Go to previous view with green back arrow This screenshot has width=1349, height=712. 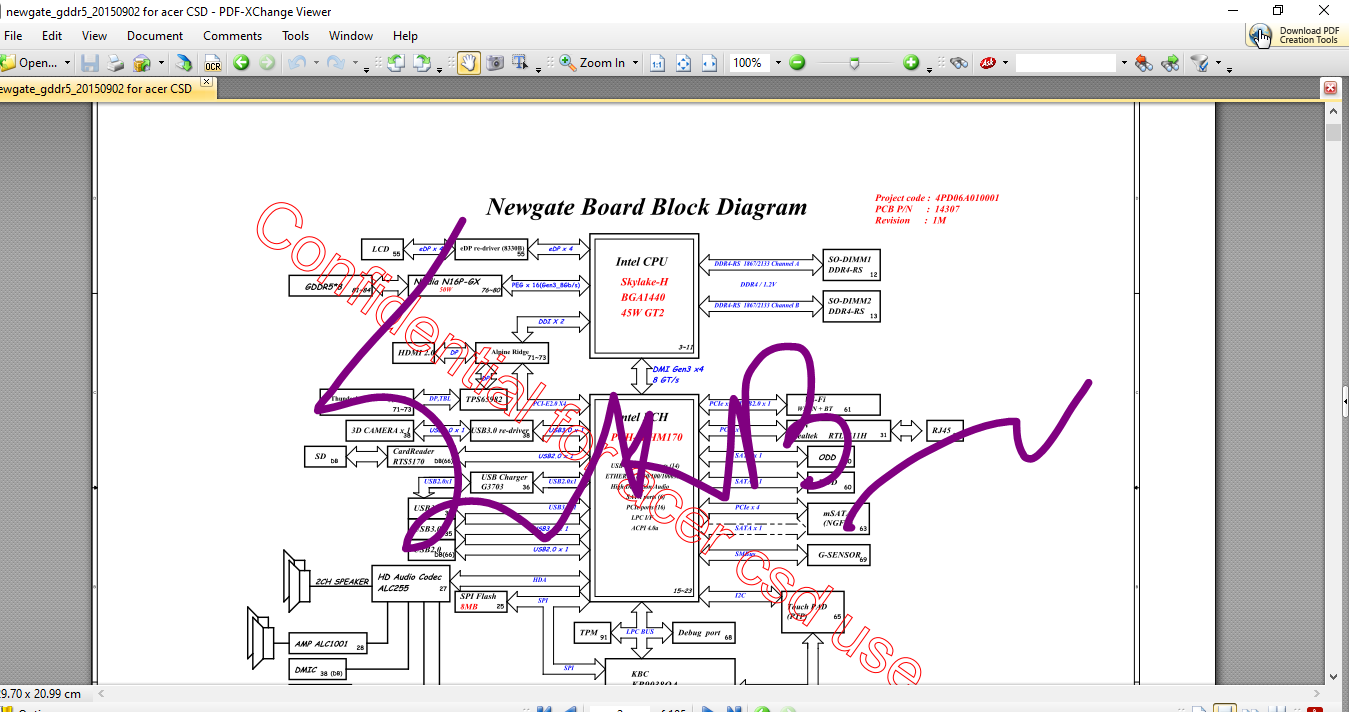click(241, 63)
